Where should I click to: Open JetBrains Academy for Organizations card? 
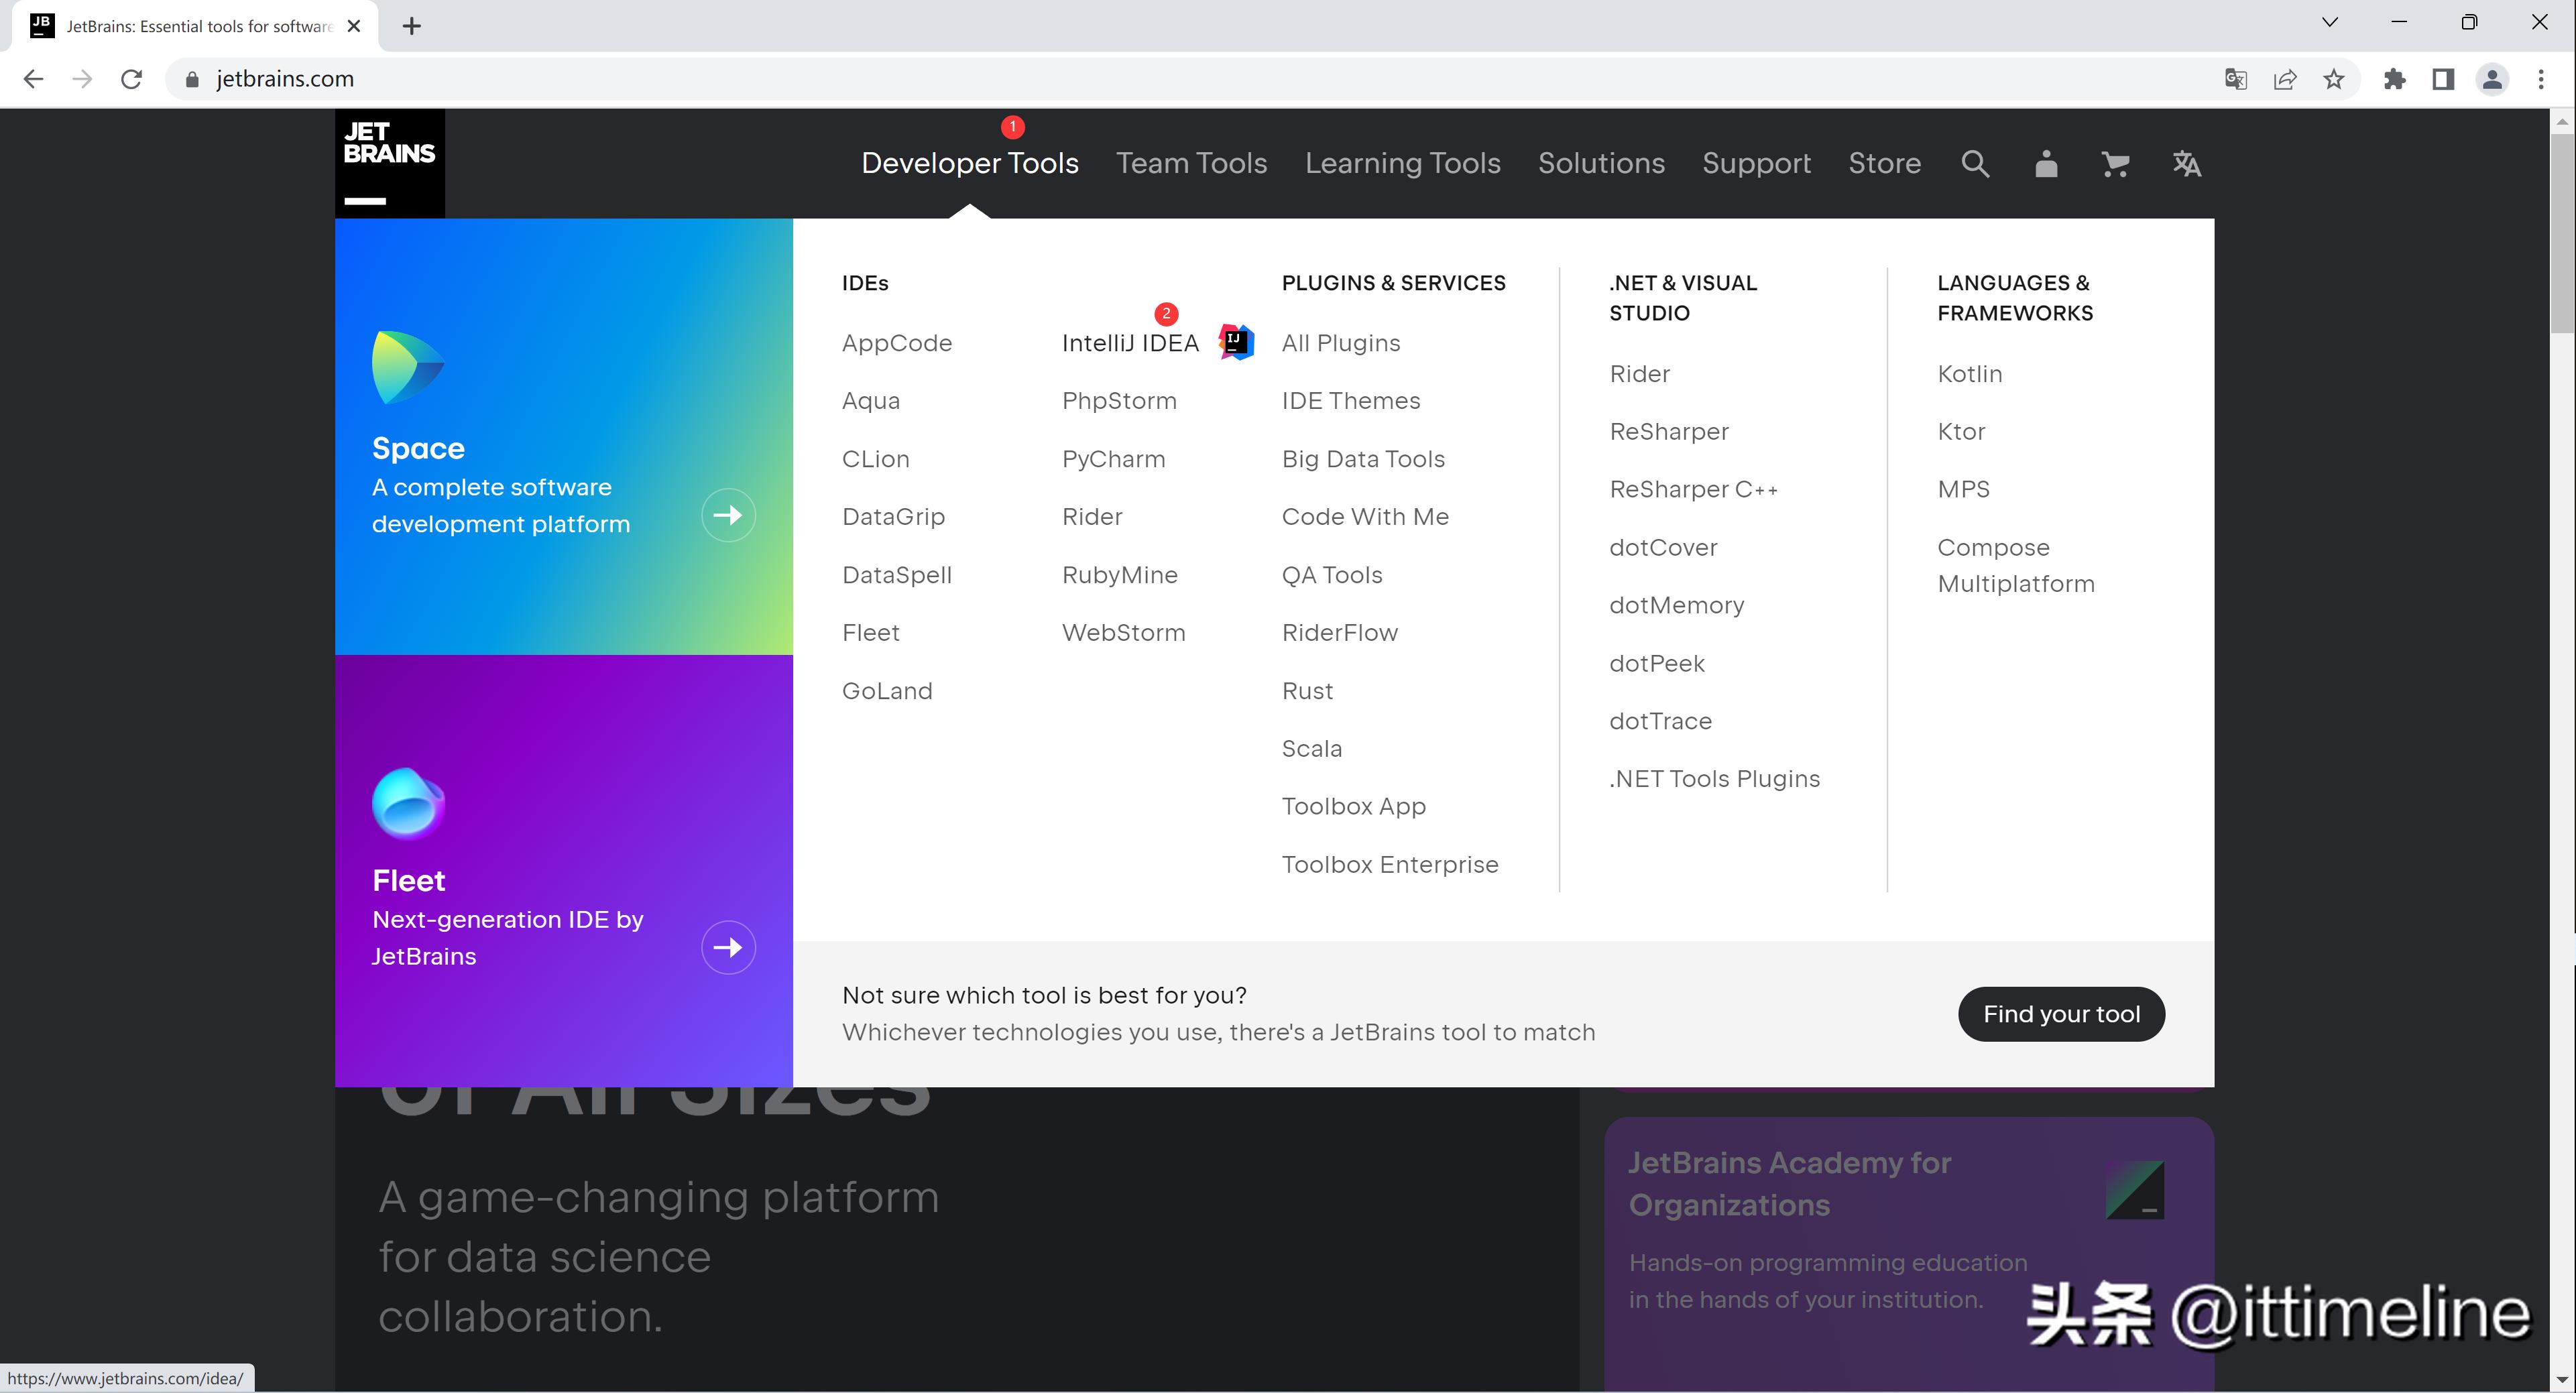tap(1908, 1254)
